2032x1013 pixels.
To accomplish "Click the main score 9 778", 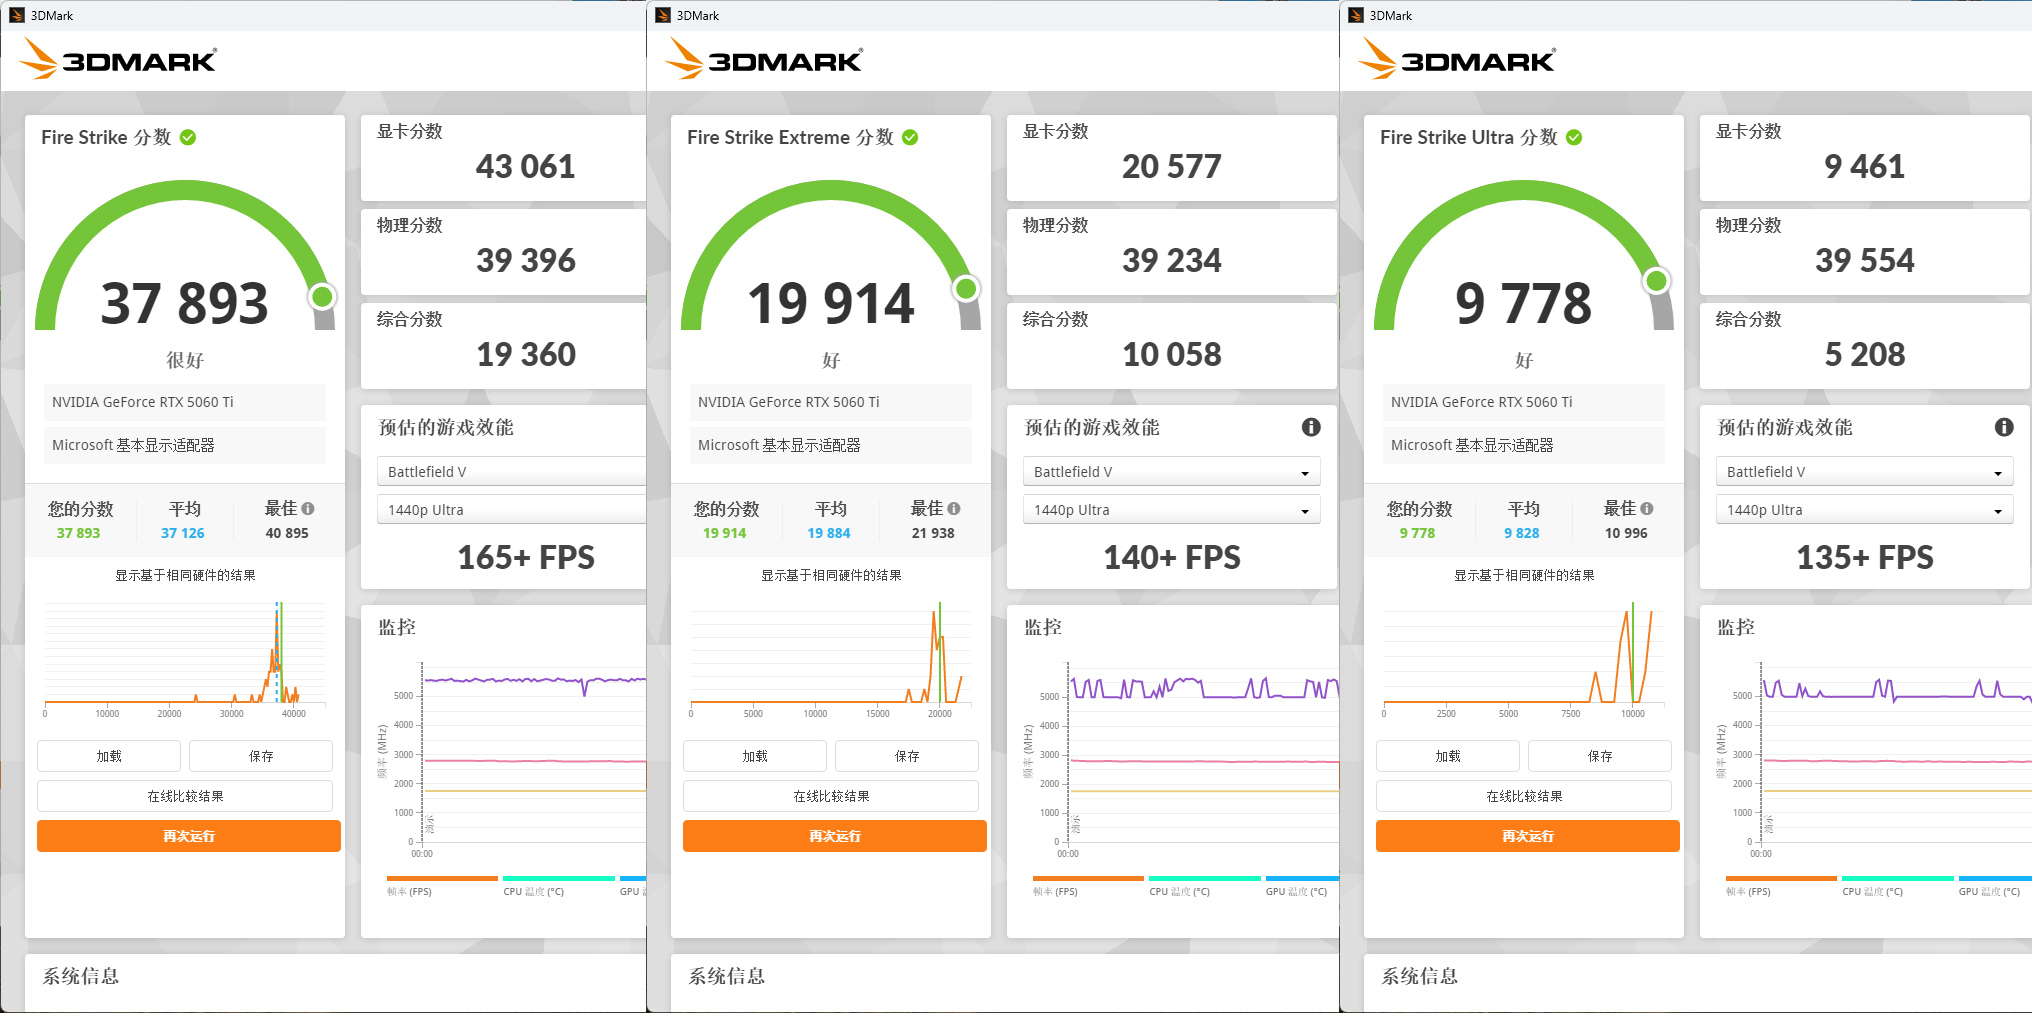I will (1524, 303).
